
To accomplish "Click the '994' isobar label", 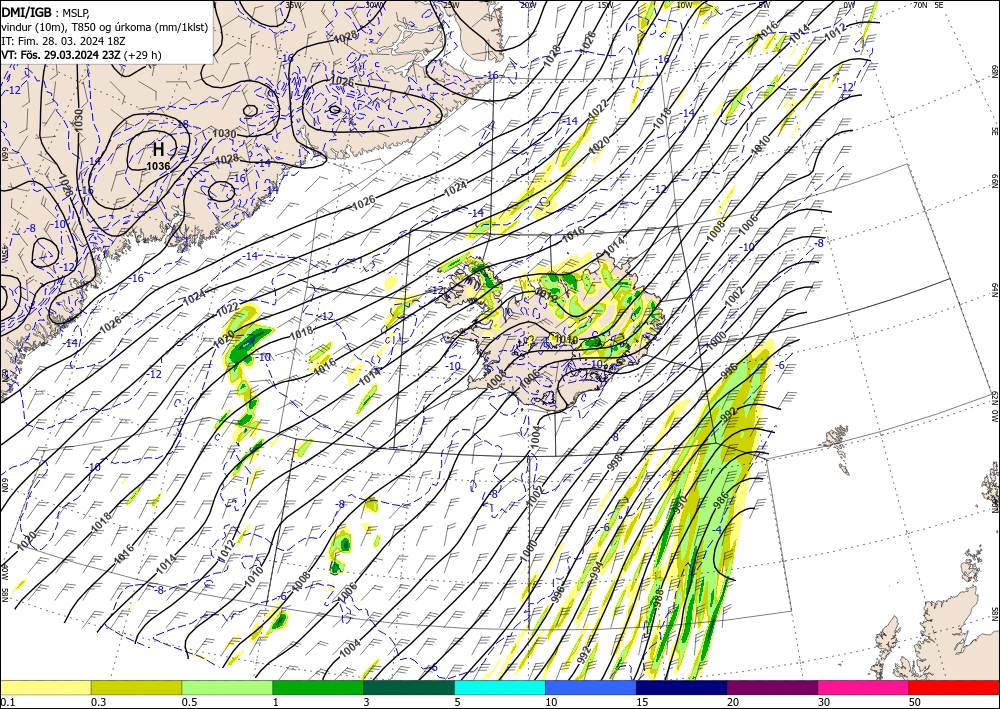I will (x=596, y=572).
